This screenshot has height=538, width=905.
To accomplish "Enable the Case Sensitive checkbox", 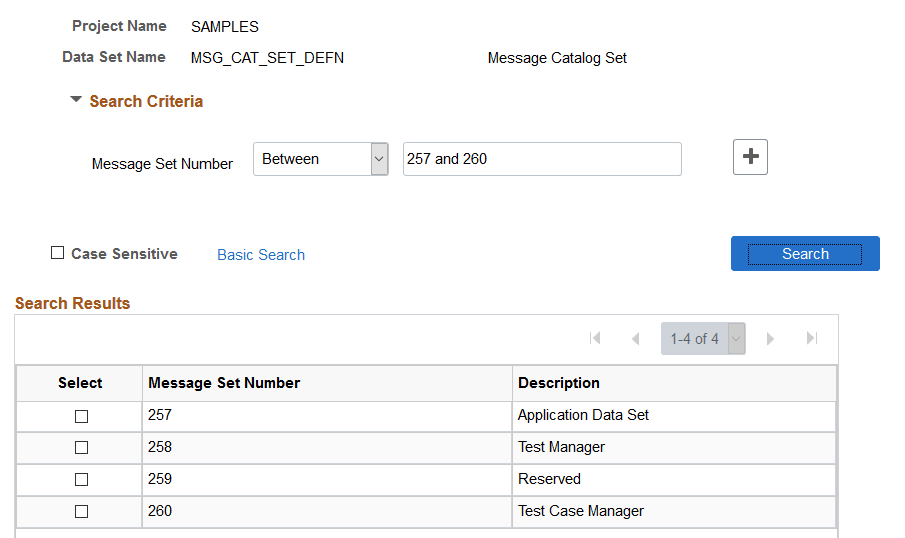I will pyautogui.click(x=58, y=253).
